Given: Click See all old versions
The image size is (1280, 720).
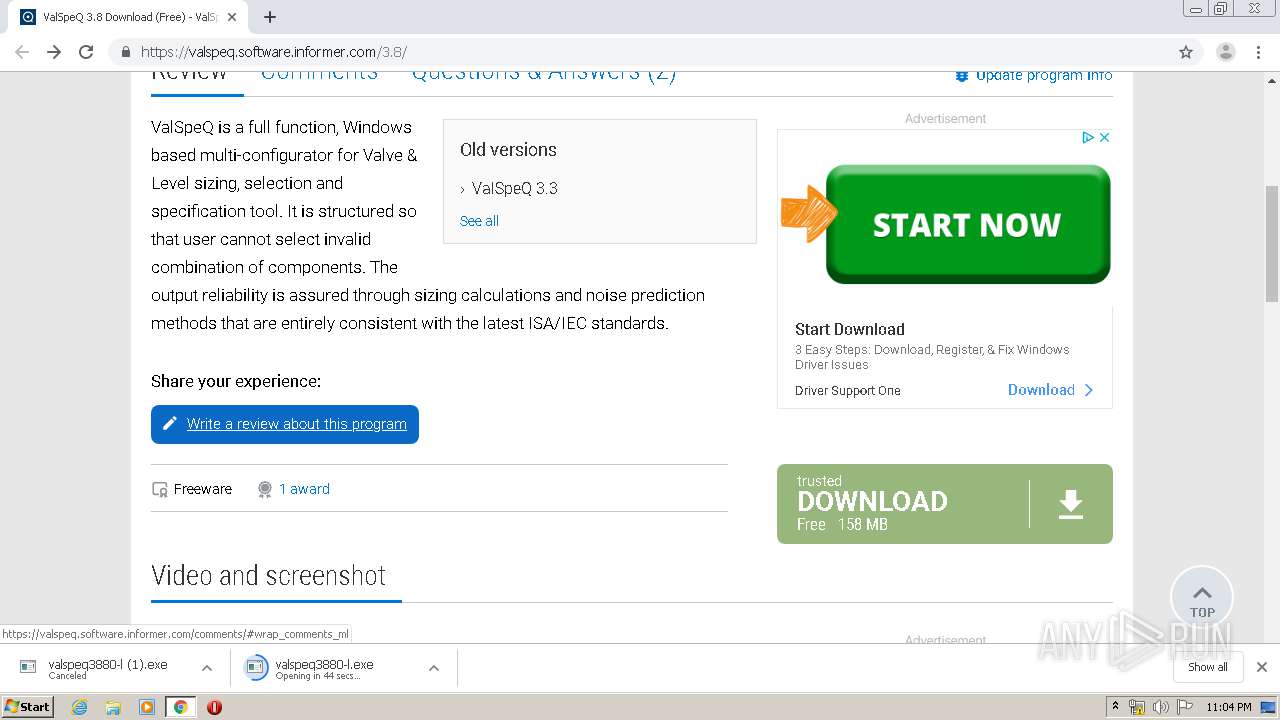Looking at the screenshot, I should [479, 221].
